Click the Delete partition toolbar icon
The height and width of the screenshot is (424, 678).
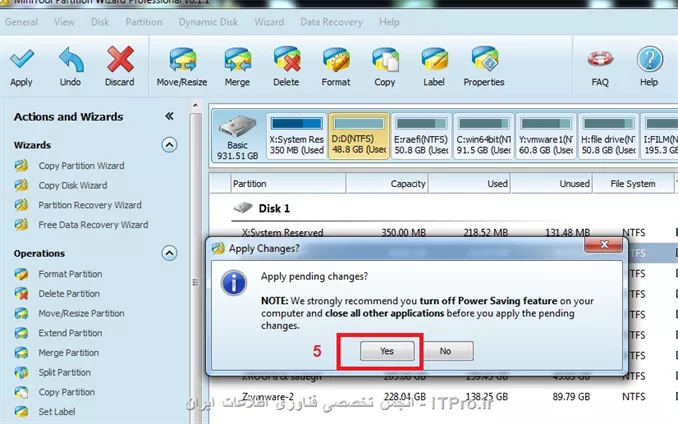pyautogui.click(x=286, y=59)
